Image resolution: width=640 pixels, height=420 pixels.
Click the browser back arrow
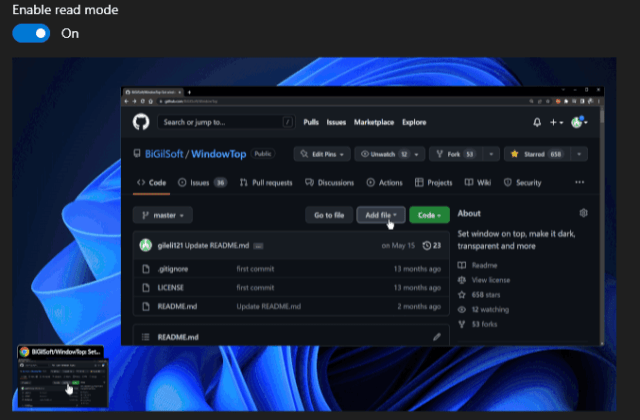tap(127, 101)
